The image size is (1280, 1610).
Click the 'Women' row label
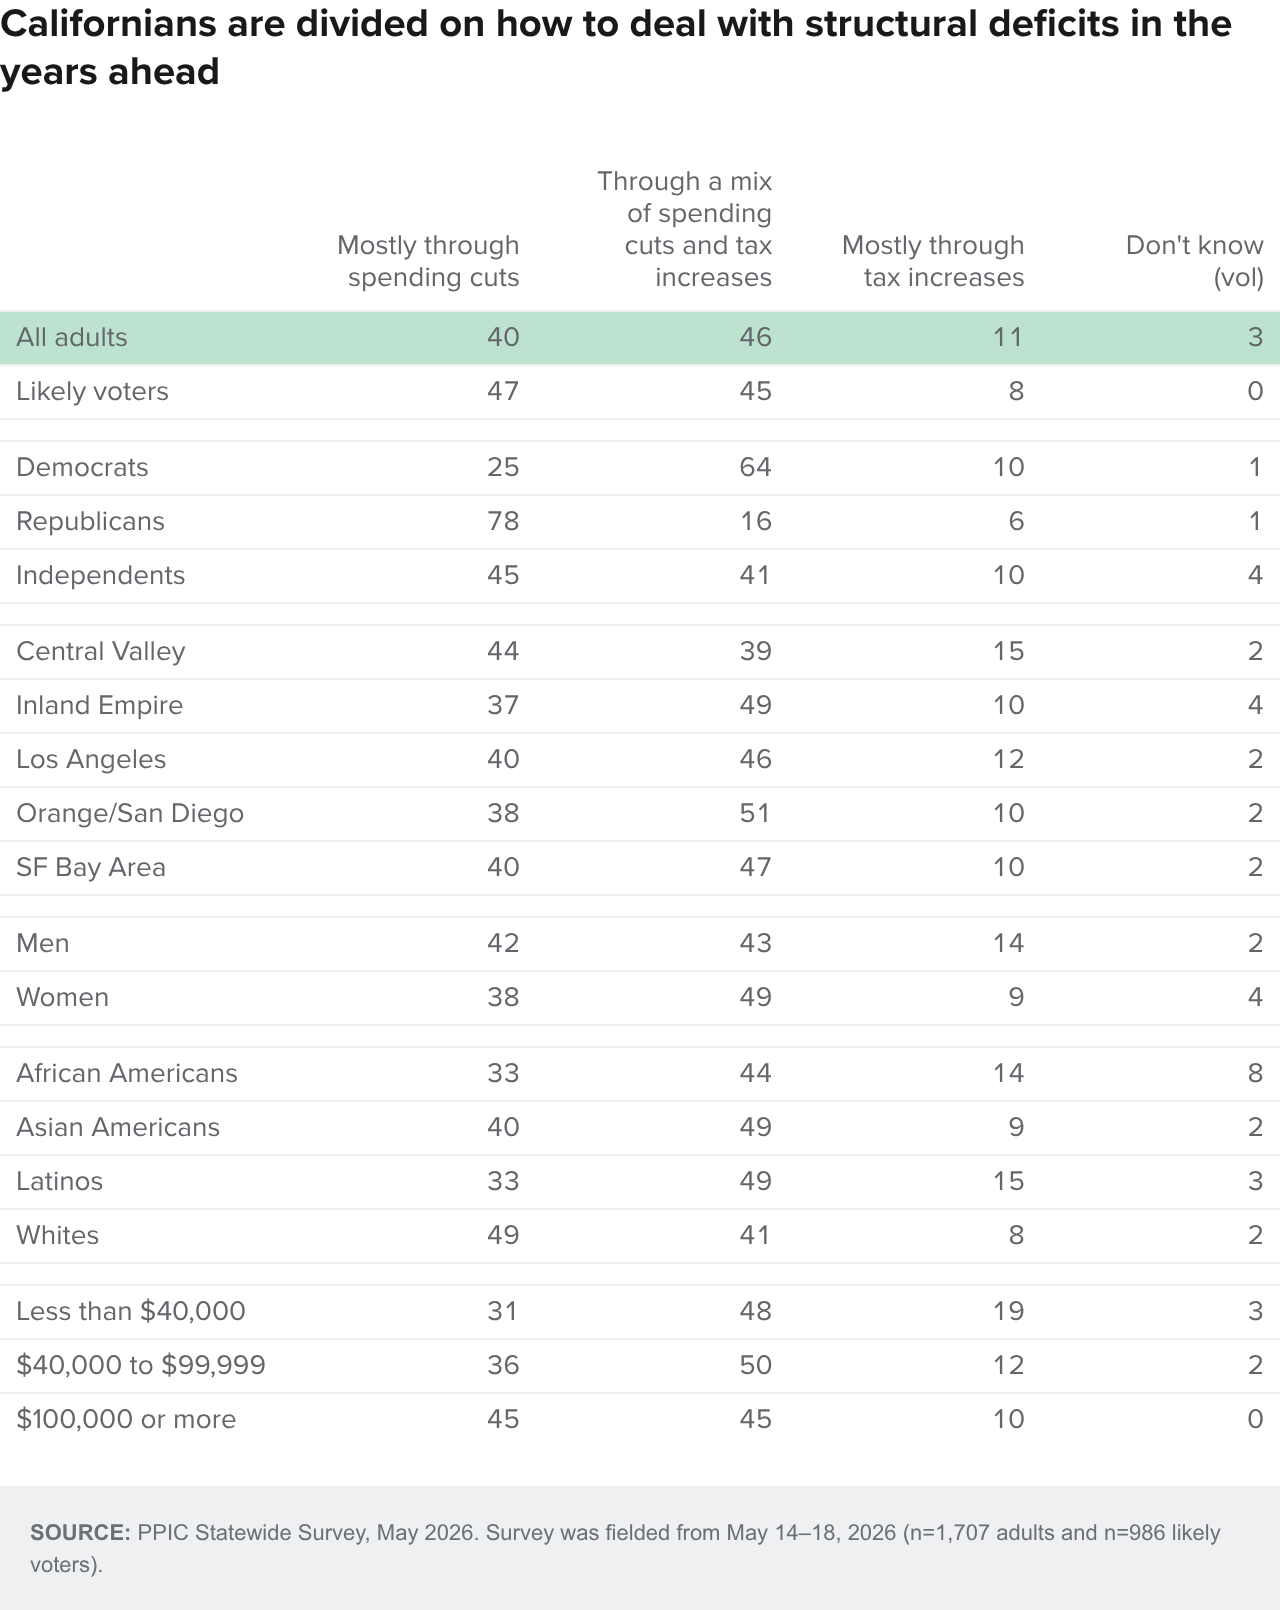(x=62, y=997)
